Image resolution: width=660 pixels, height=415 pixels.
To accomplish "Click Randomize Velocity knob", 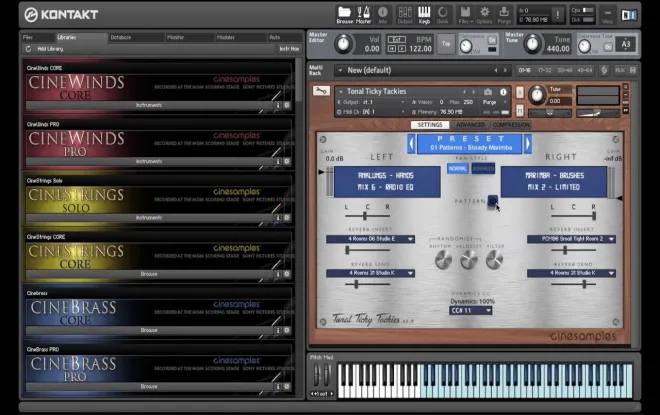I will coord(469,260).
